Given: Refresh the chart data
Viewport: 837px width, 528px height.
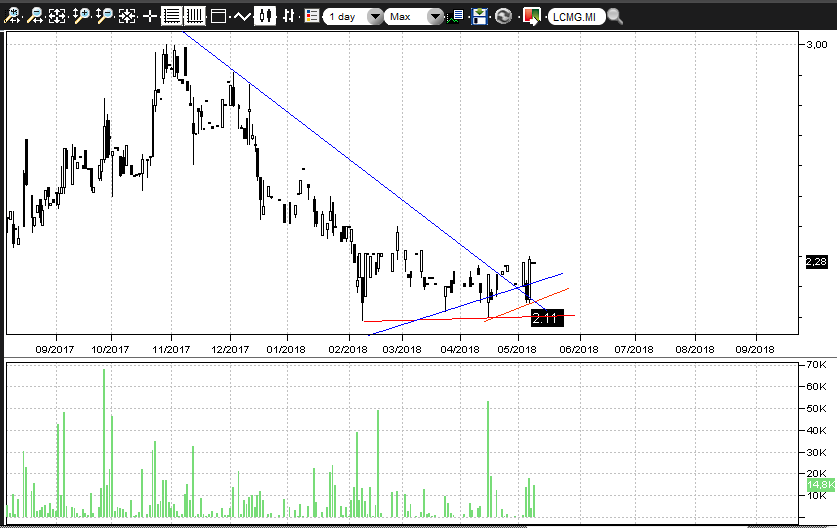Looking at the screenshot, I should tap(503, 17).
